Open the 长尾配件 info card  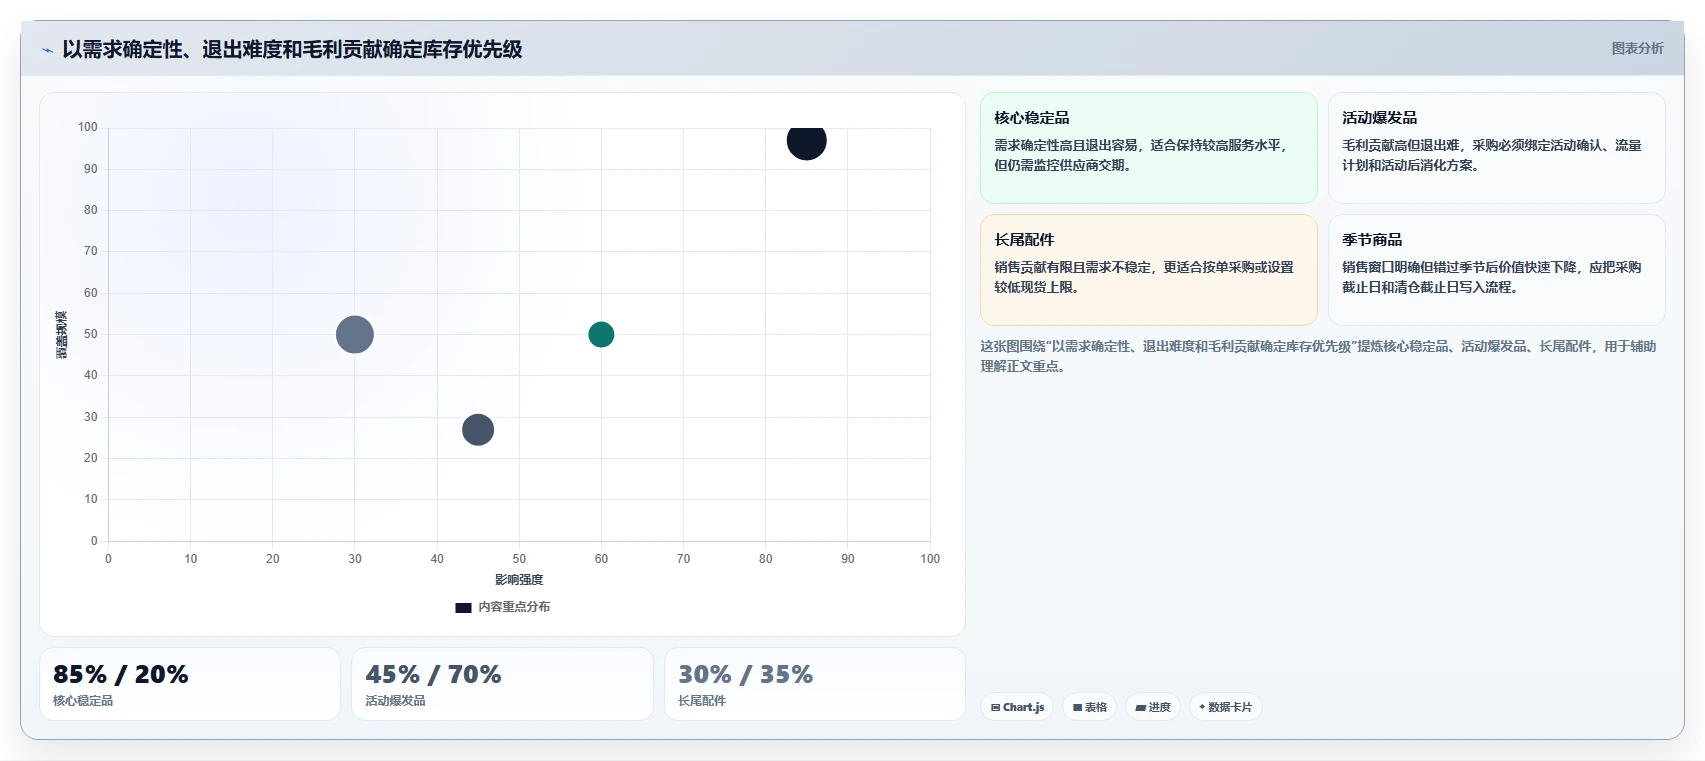coord(1148,270)
